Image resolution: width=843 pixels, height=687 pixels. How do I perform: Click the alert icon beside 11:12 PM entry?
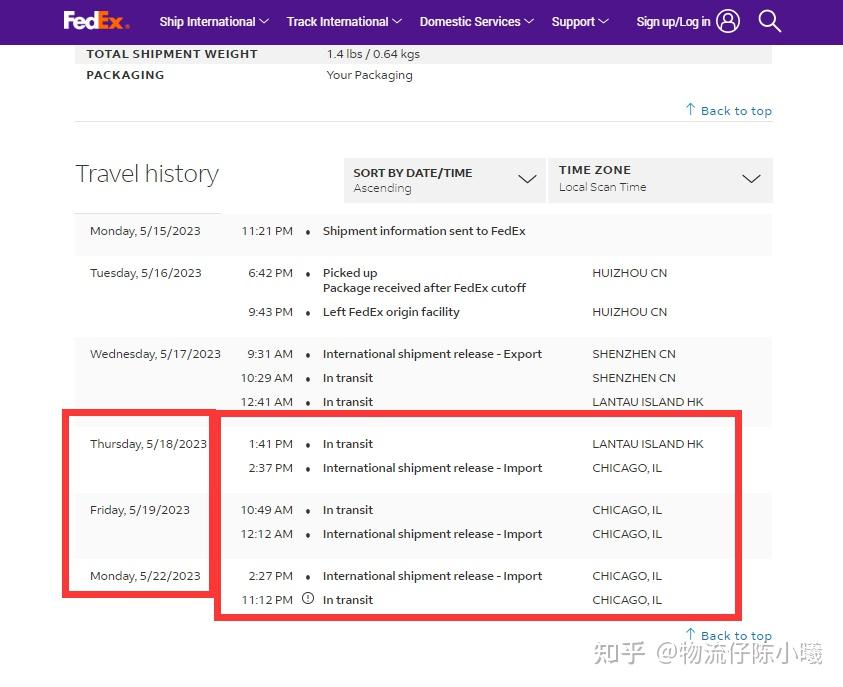tap(308, 599)
